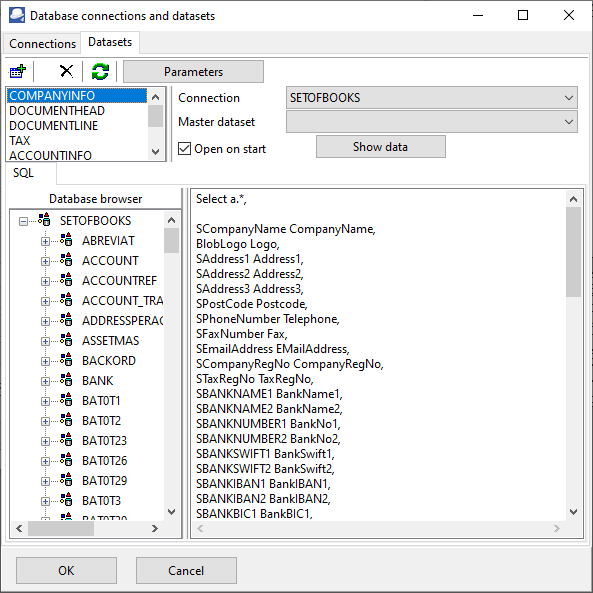This screenshot has width=593, height=593.
Task: Click the SQL line 'SPostCode Postcode,'
Action: click(251, 304)
